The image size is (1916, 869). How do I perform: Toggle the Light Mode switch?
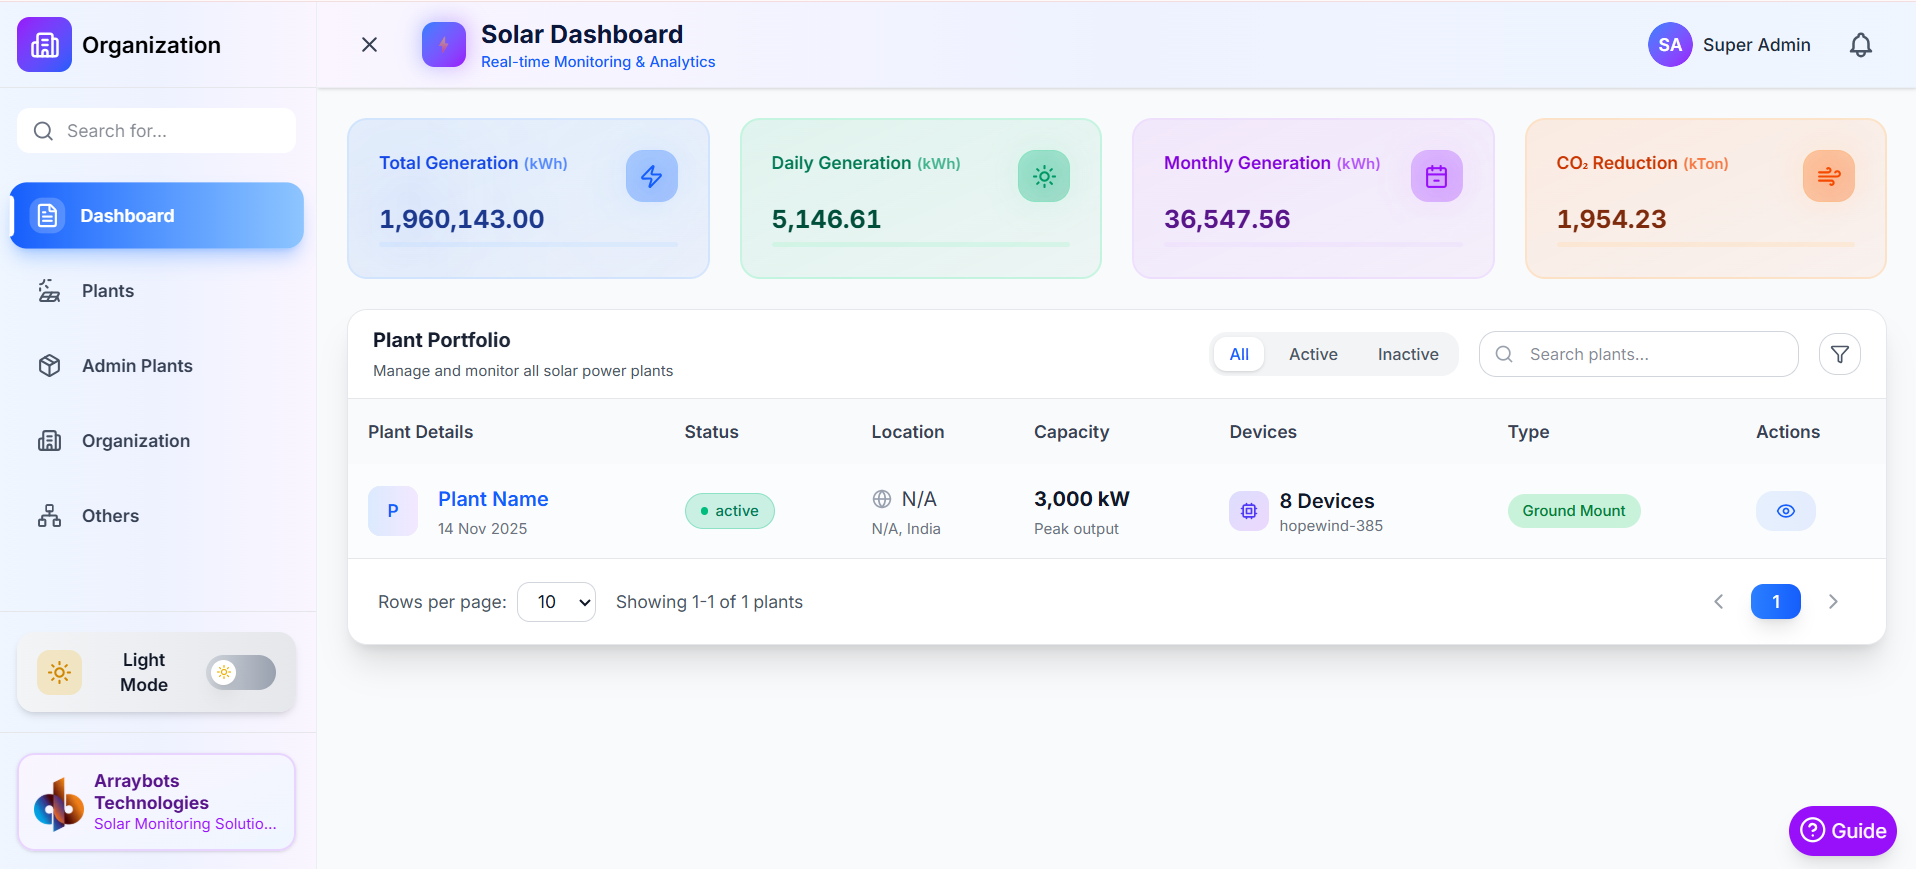241,673
